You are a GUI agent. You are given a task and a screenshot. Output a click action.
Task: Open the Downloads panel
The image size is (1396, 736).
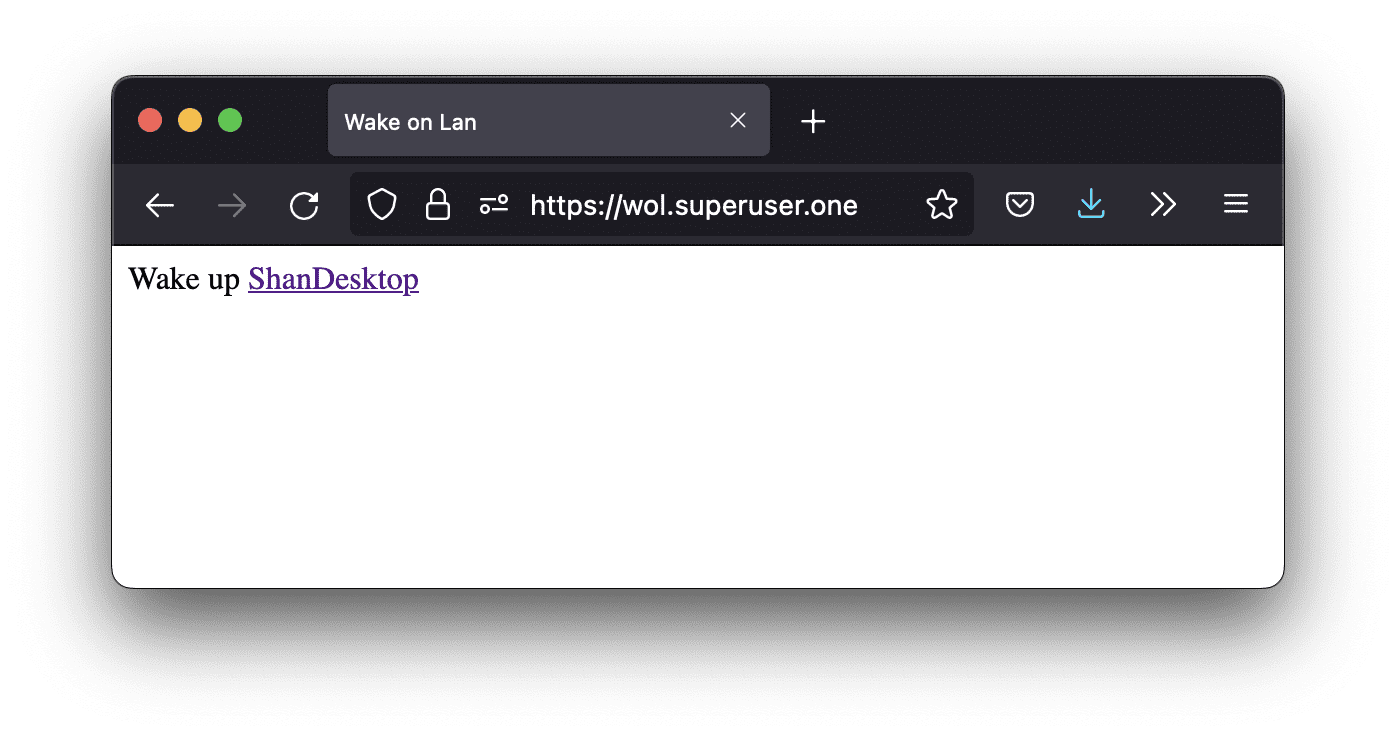tap(1091, 205)
